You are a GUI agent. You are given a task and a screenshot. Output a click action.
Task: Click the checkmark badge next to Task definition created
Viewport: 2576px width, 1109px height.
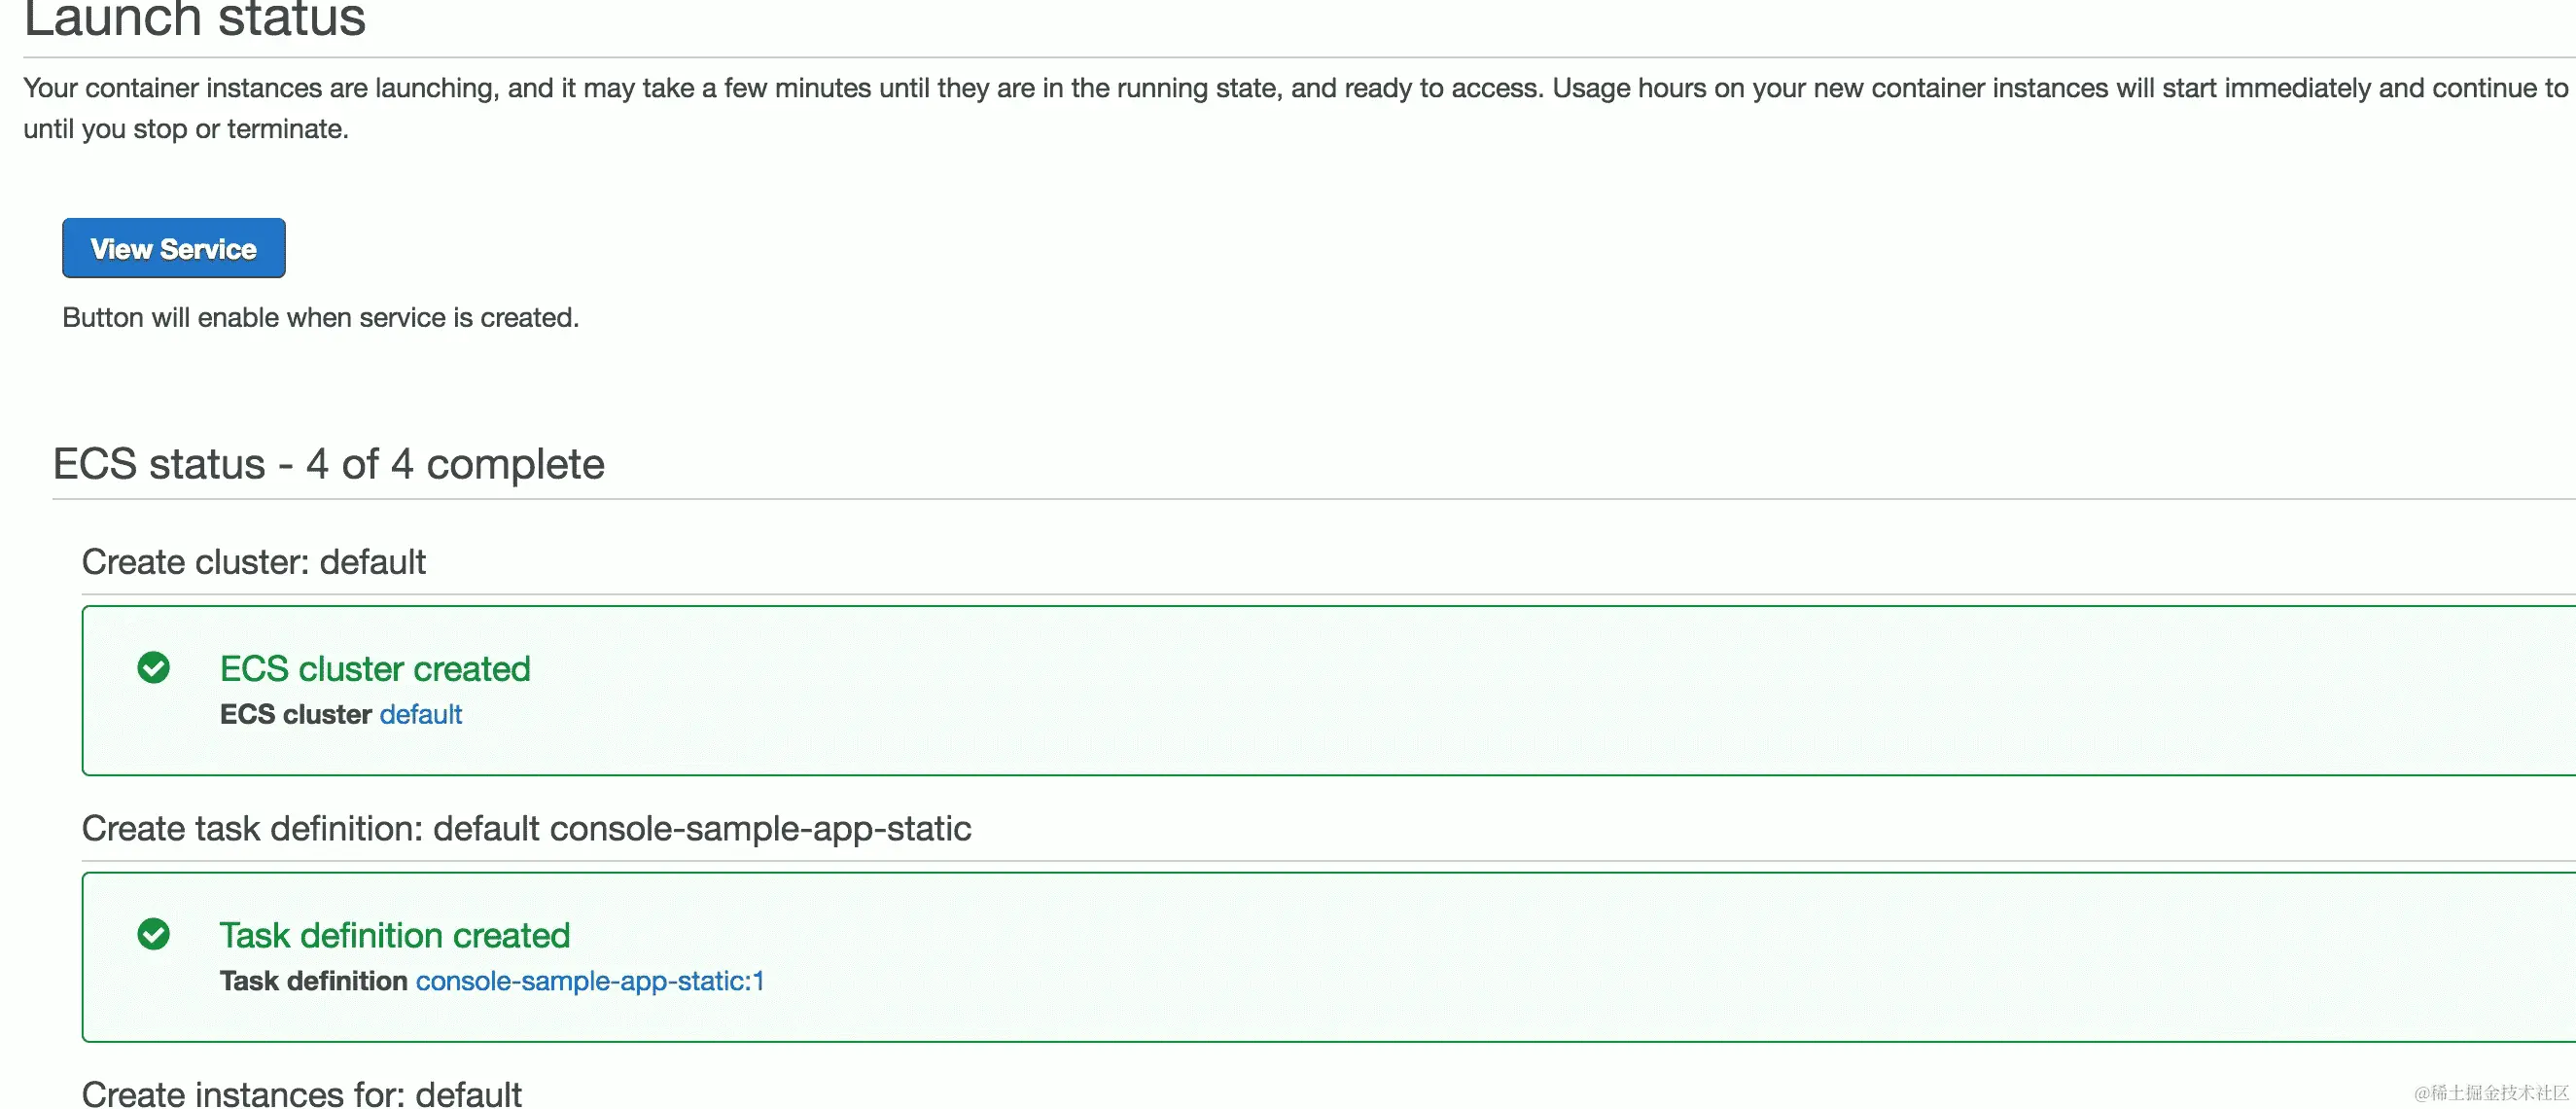pos(154,935)
